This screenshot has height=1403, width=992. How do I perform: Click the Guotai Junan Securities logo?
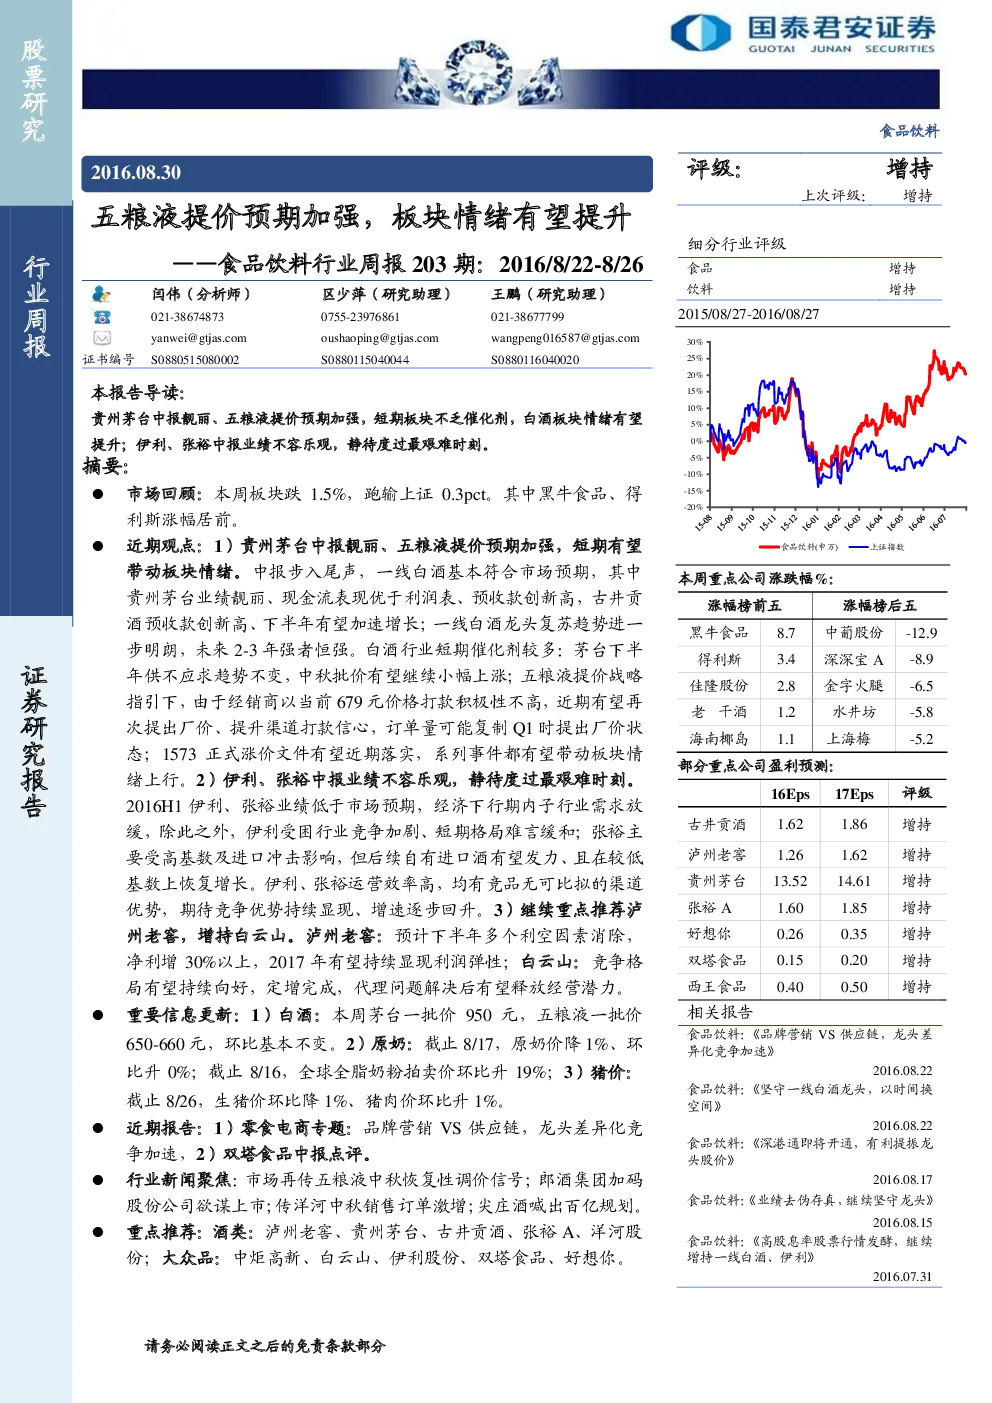pyautogui.click(x=804, y=33)
